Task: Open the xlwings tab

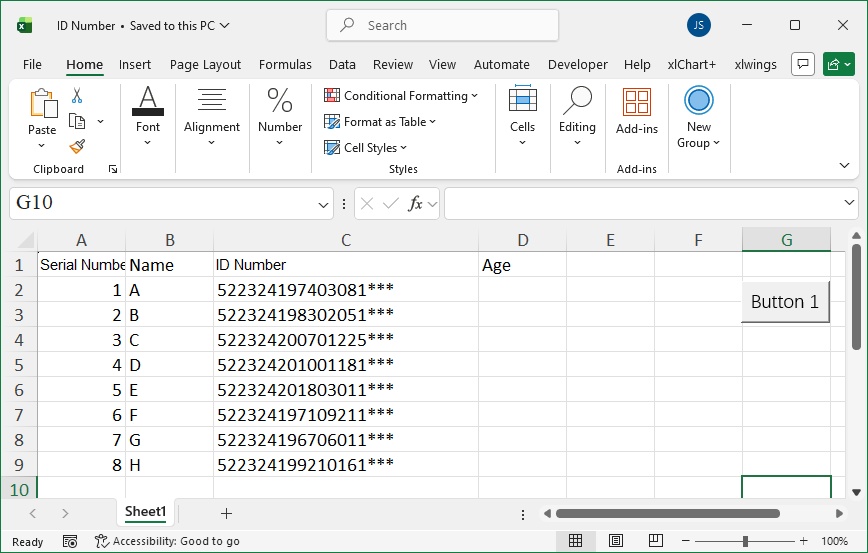Action: pyautogui.click(x=755, y=65)
